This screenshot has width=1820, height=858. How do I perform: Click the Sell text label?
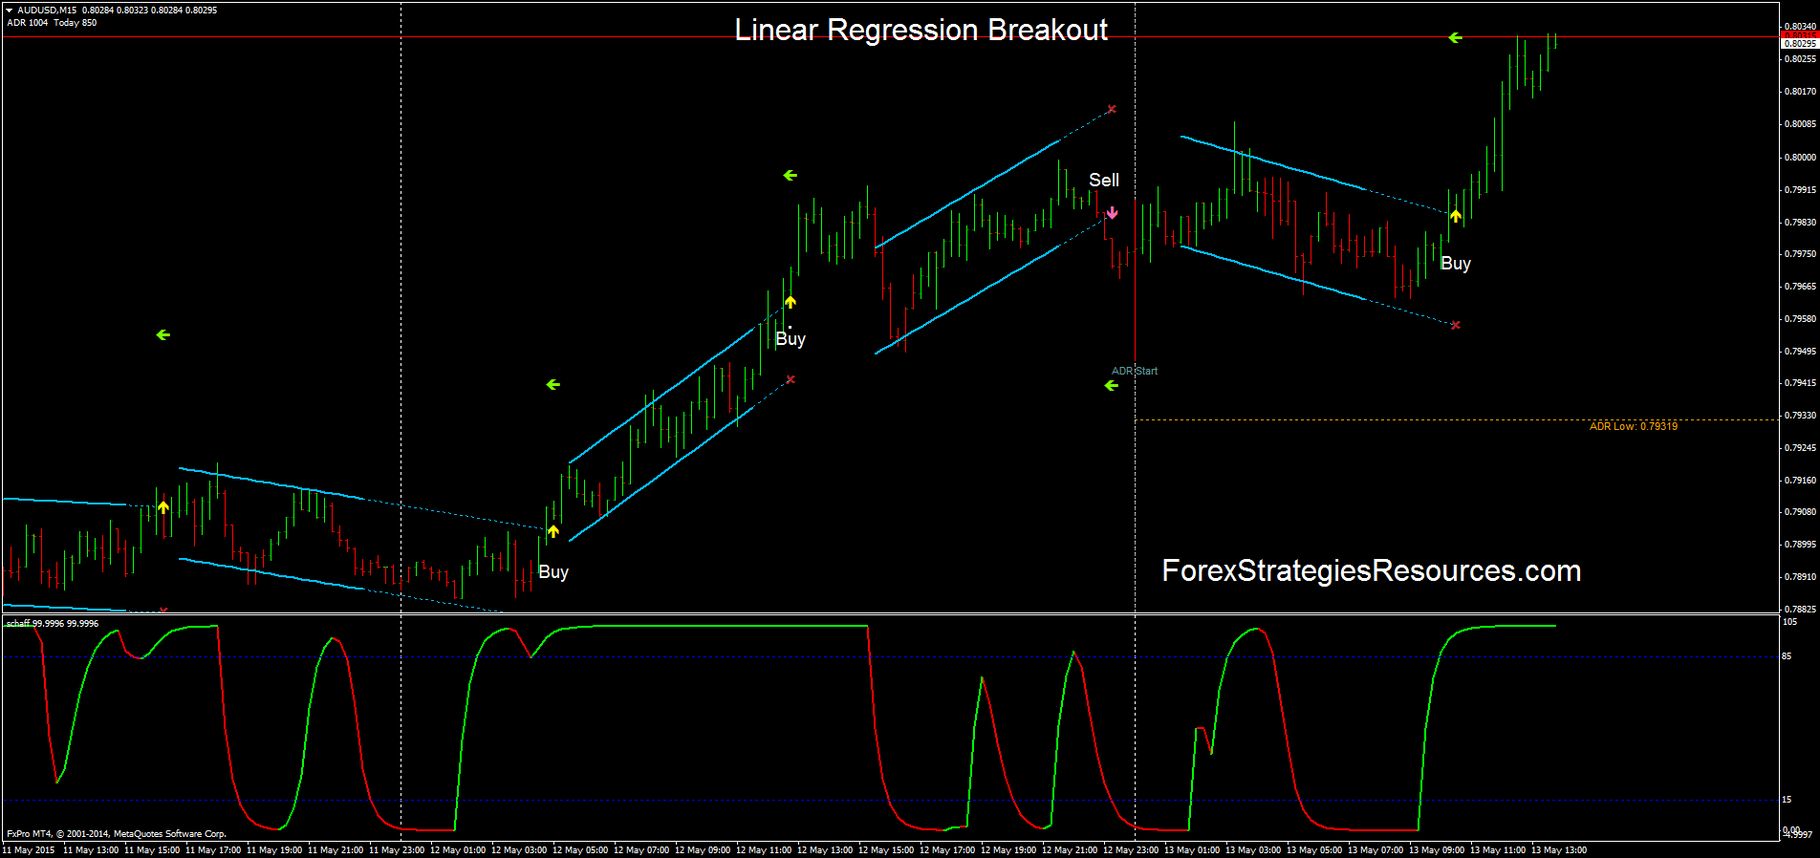point(1104,180)
